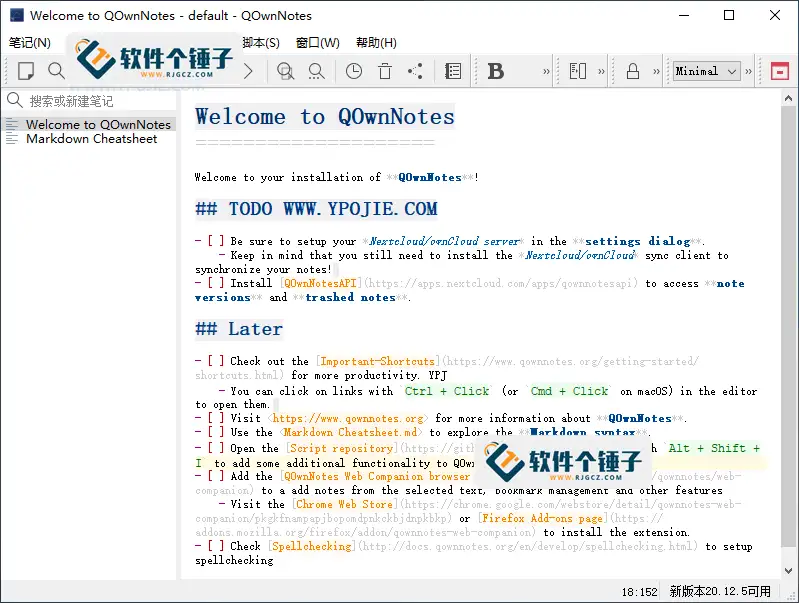
Task: Click the Markdown Cheatsheet.md link
Action: point(351,432)
